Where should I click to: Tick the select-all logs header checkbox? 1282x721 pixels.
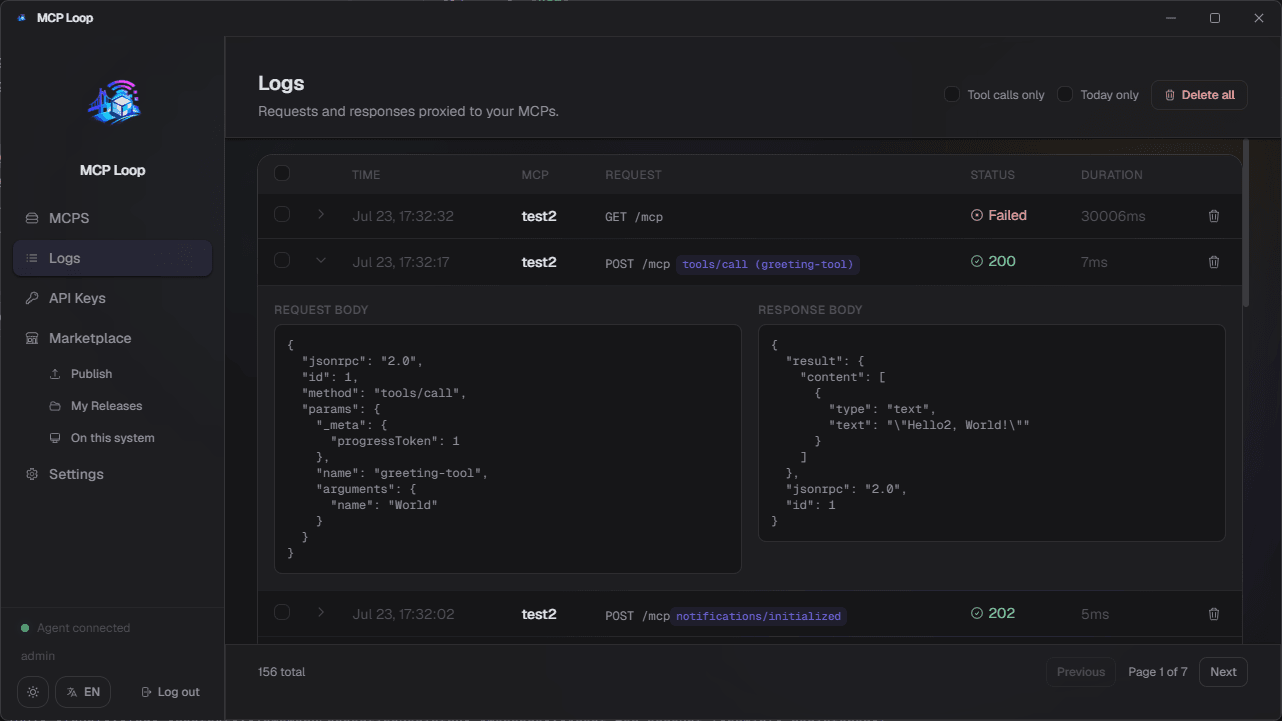[x=282, y=173]
